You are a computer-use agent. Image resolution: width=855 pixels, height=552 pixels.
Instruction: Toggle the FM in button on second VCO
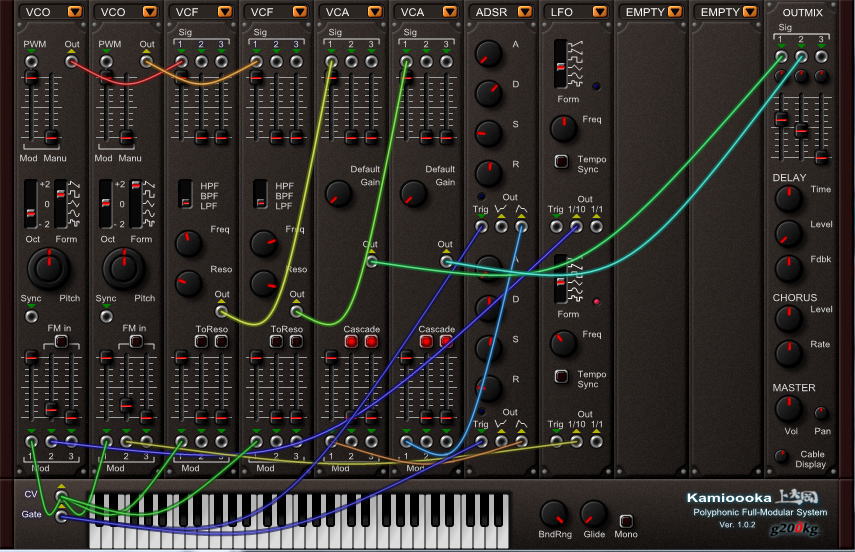136,341
